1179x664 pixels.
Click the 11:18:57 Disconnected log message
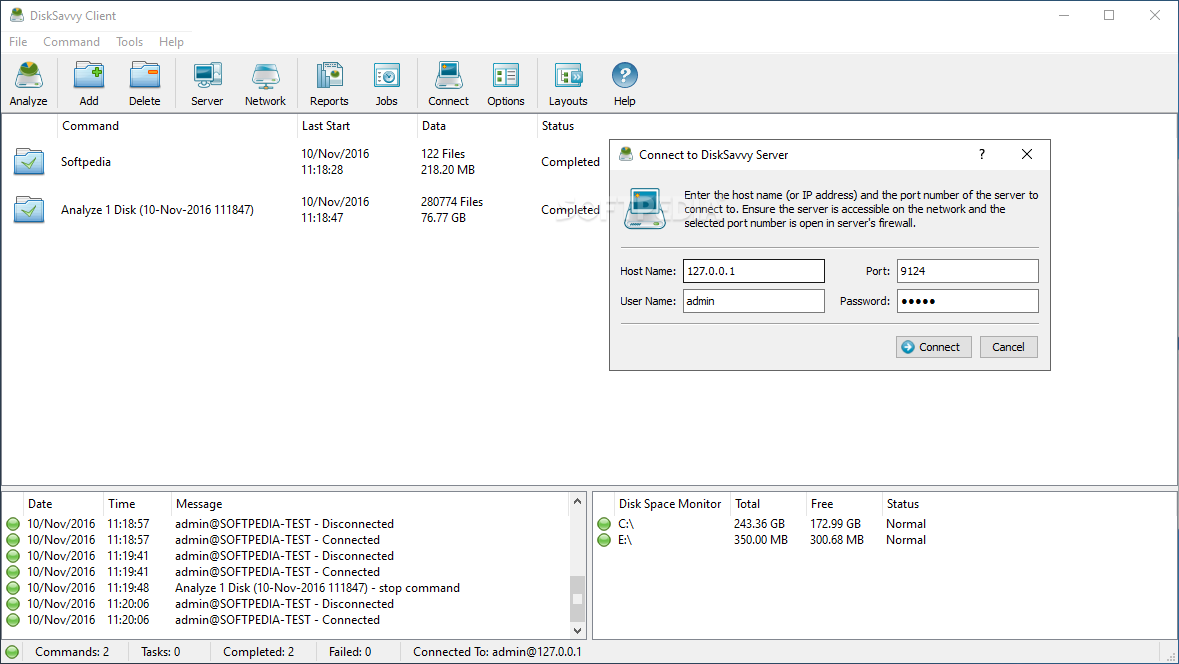[x=284, y=524]
